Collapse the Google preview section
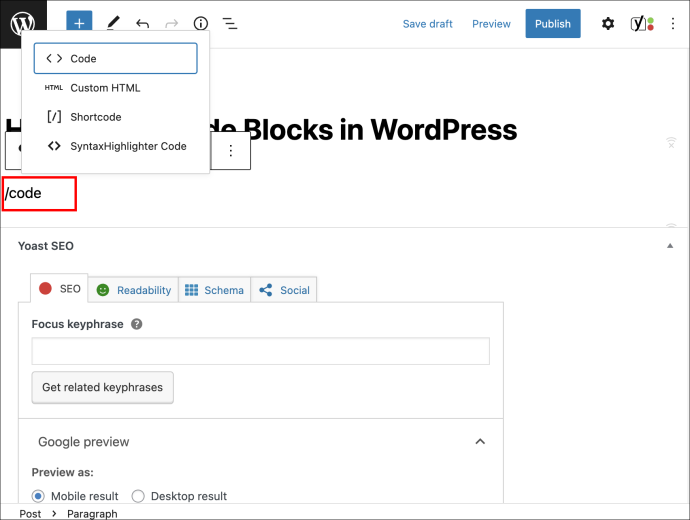This screenshot has height=520, width=690. (x=480, y=441)
